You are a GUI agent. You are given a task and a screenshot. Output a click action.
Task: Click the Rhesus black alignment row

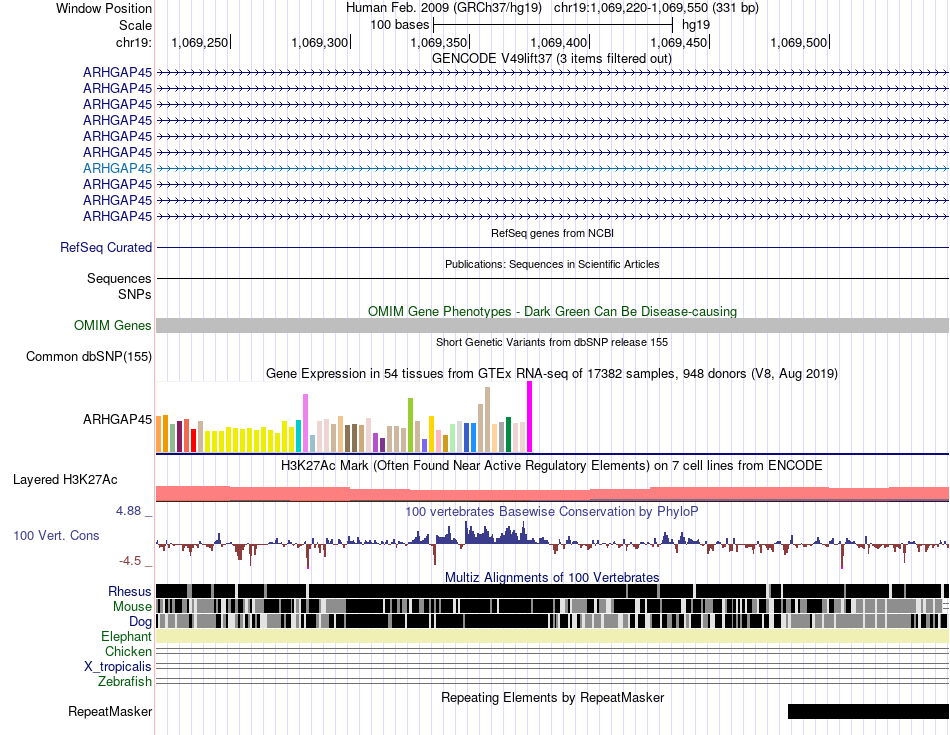552,591
